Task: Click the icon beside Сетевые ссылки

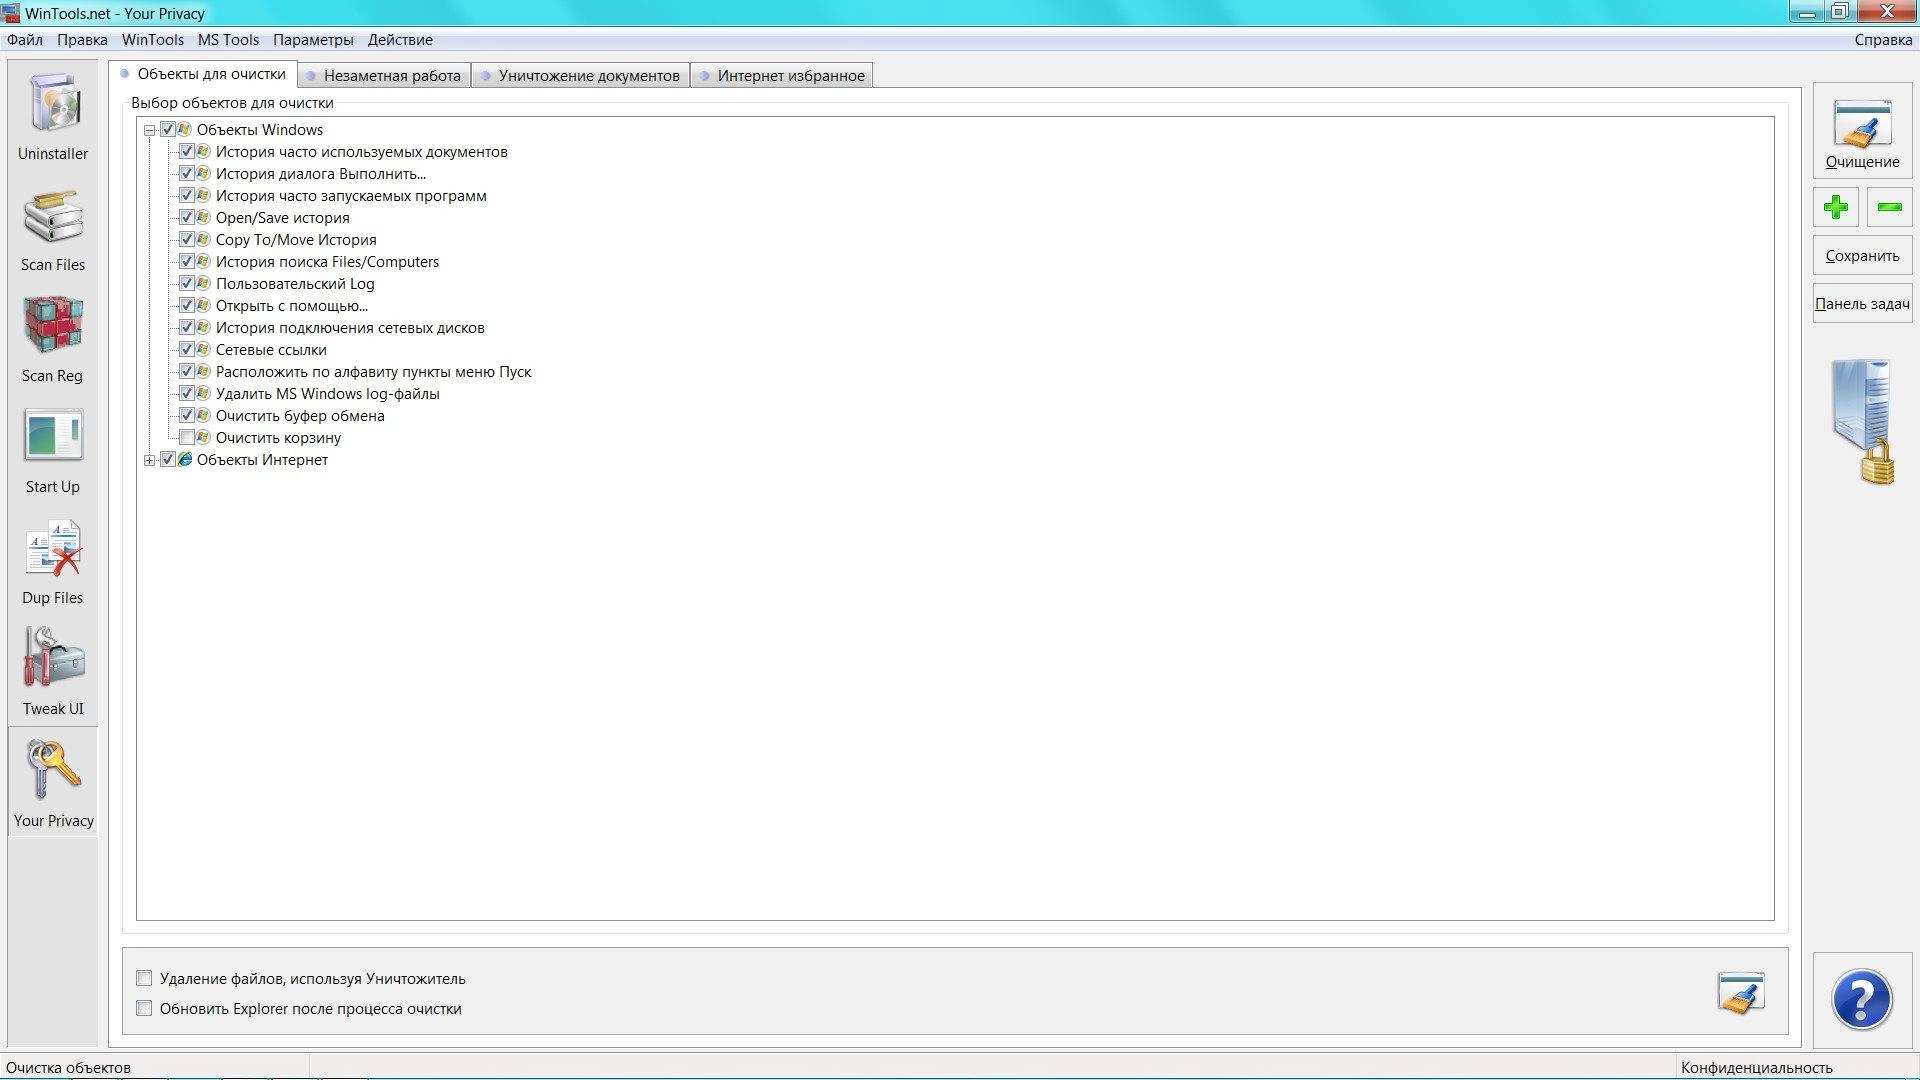Action: point(204,350)
